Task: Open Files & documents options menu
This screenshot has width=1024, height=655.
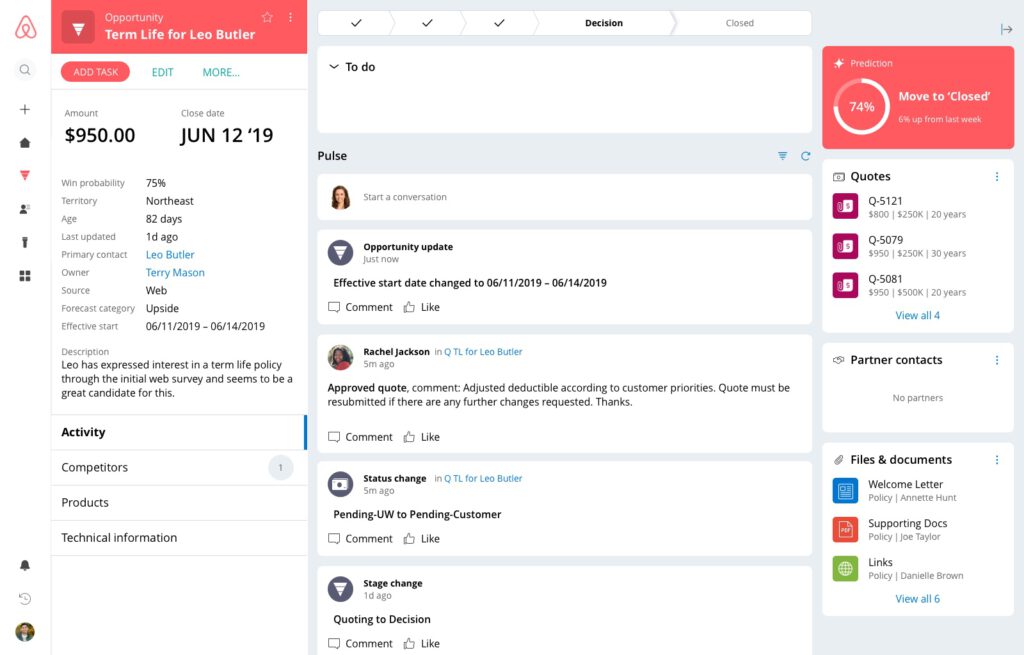Action: point(997,460)
